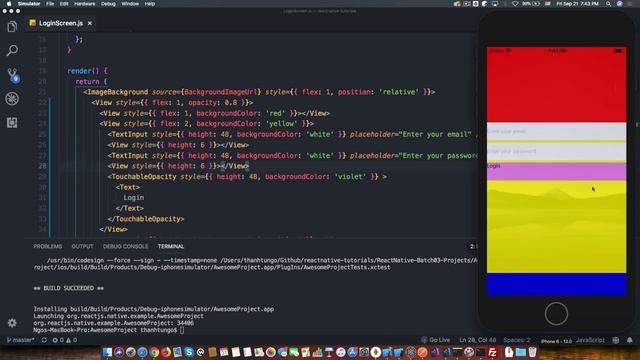This screenshot has height=360, width=640.
Task: Click the blue bar in the simulator app
Action: pyautogui.click(x=556, y=284)
